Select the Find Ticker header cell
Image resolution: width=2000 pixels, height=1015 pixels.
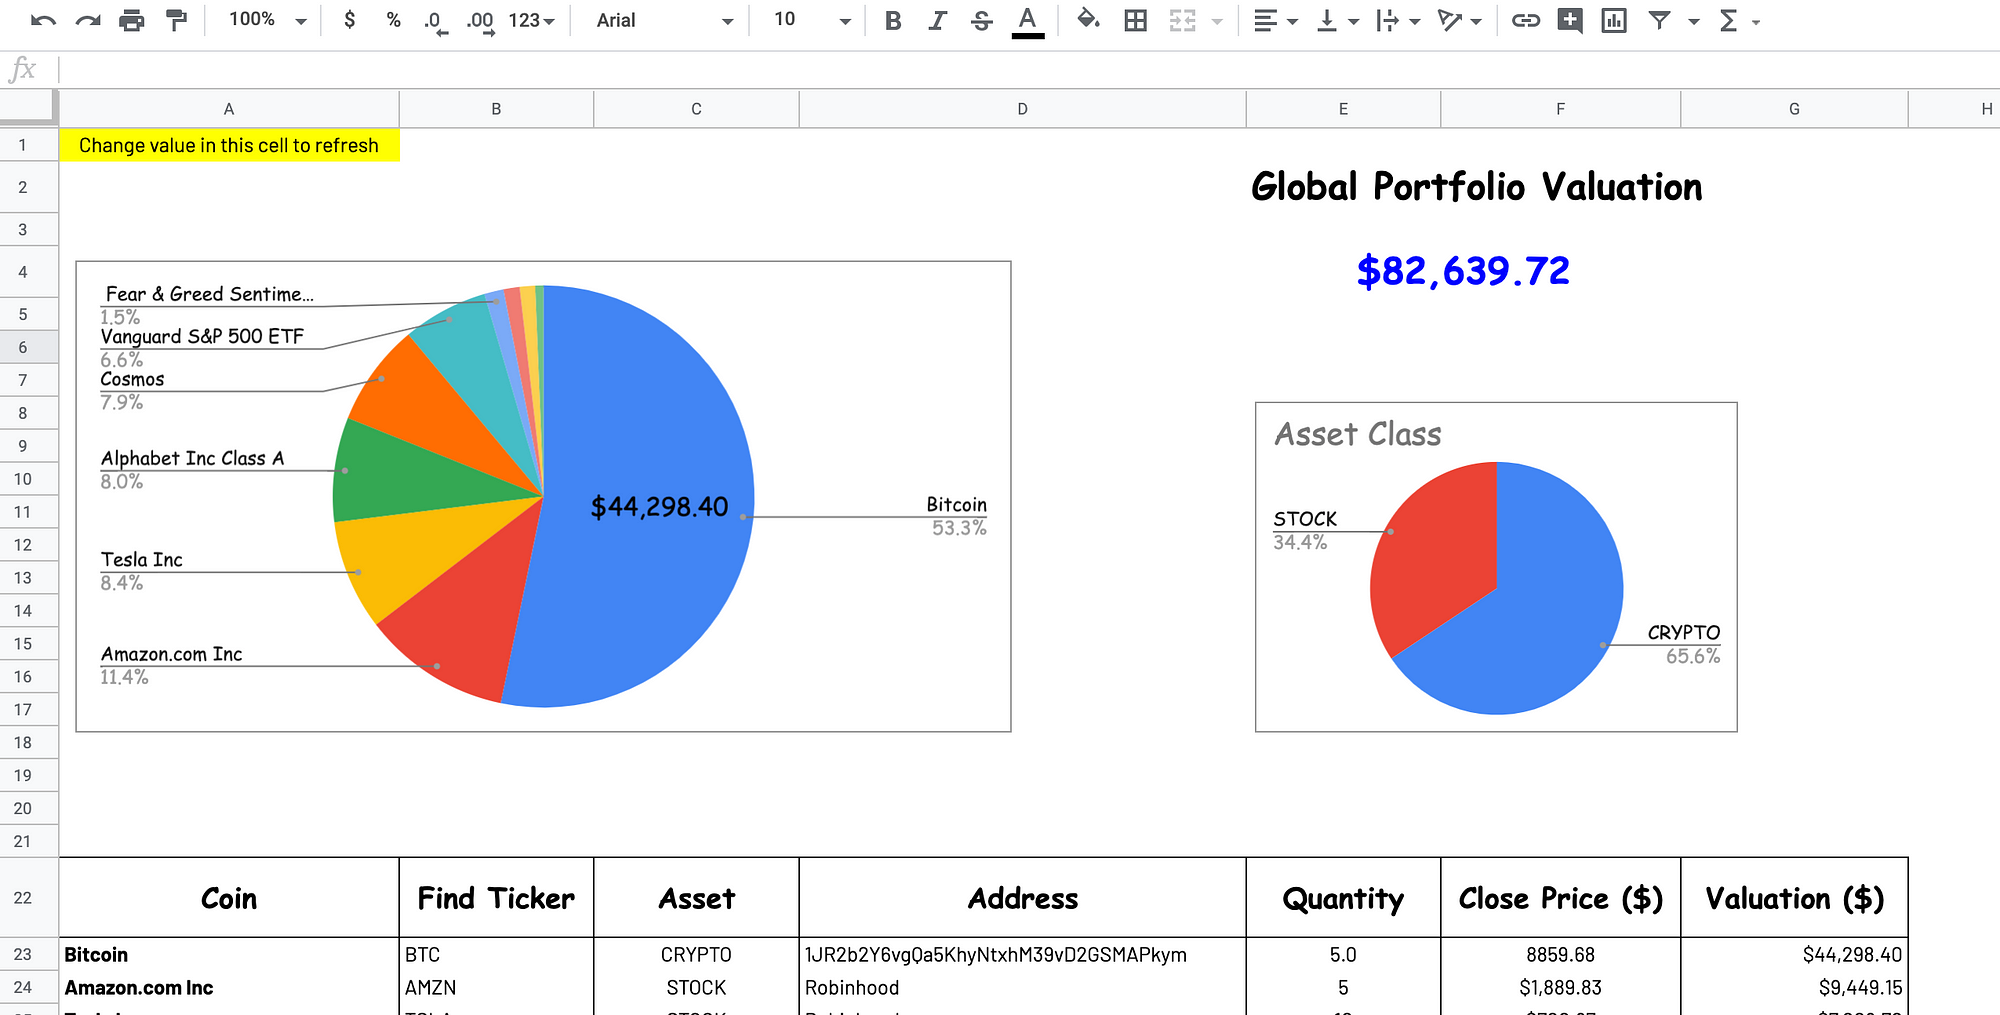(x=496, y=898)
